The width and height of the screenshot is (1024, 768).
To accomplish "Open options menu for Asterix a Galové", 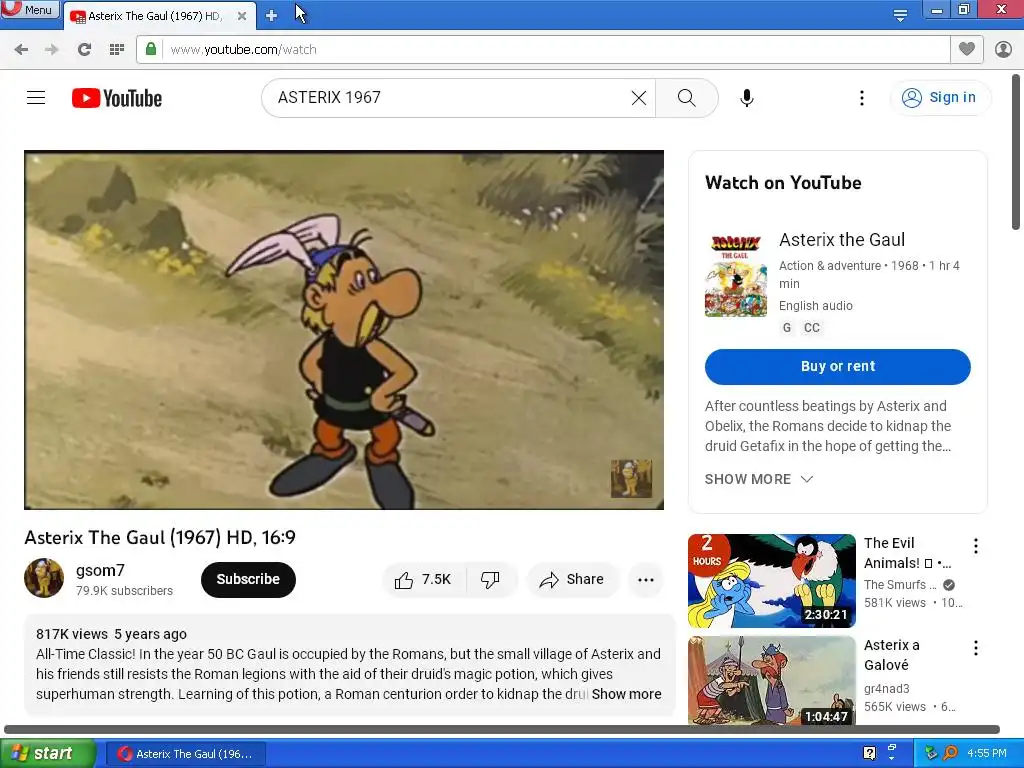I will pyautogui.click(x=976, y=648).
